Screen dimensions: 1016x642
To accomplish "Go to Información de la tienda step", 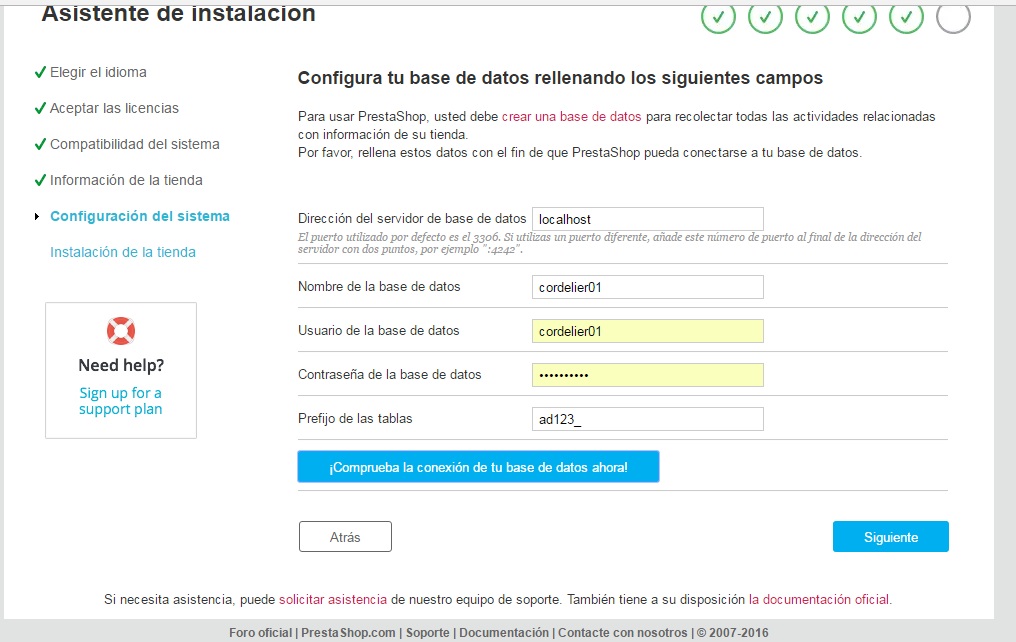I will pos(126,180).
